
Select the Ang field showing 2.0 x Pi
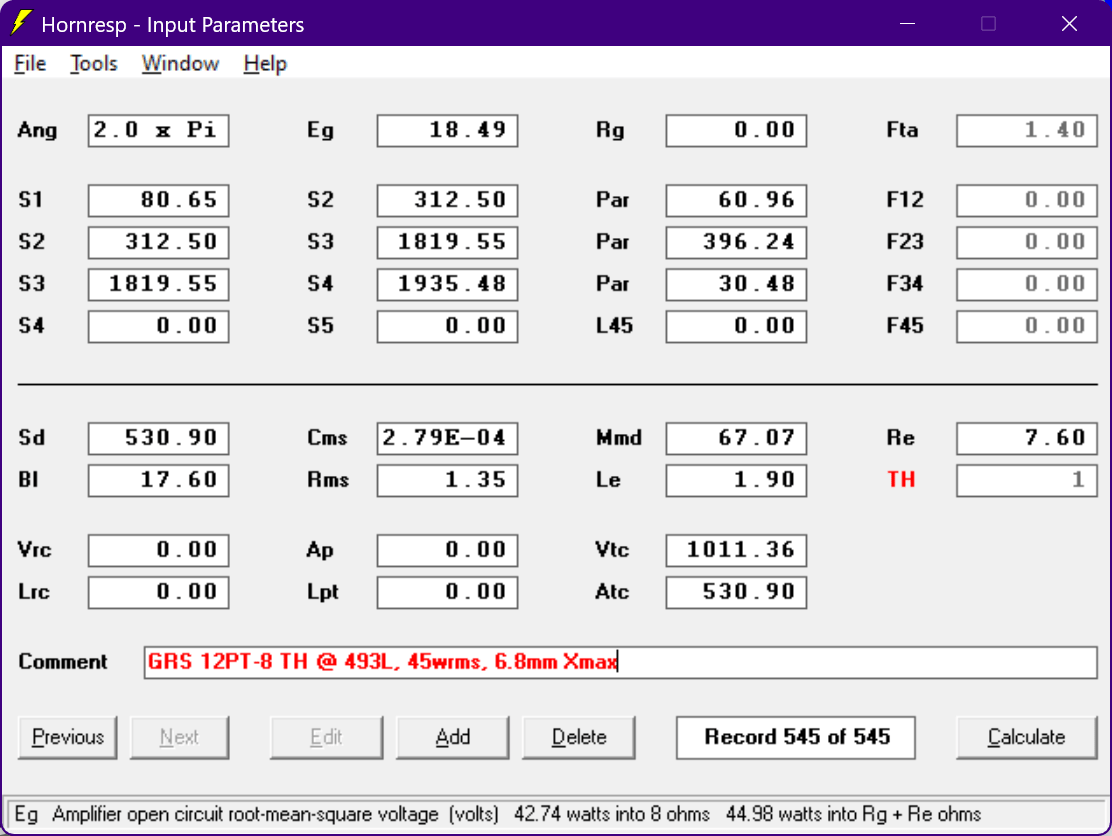(x=158, y=130)
